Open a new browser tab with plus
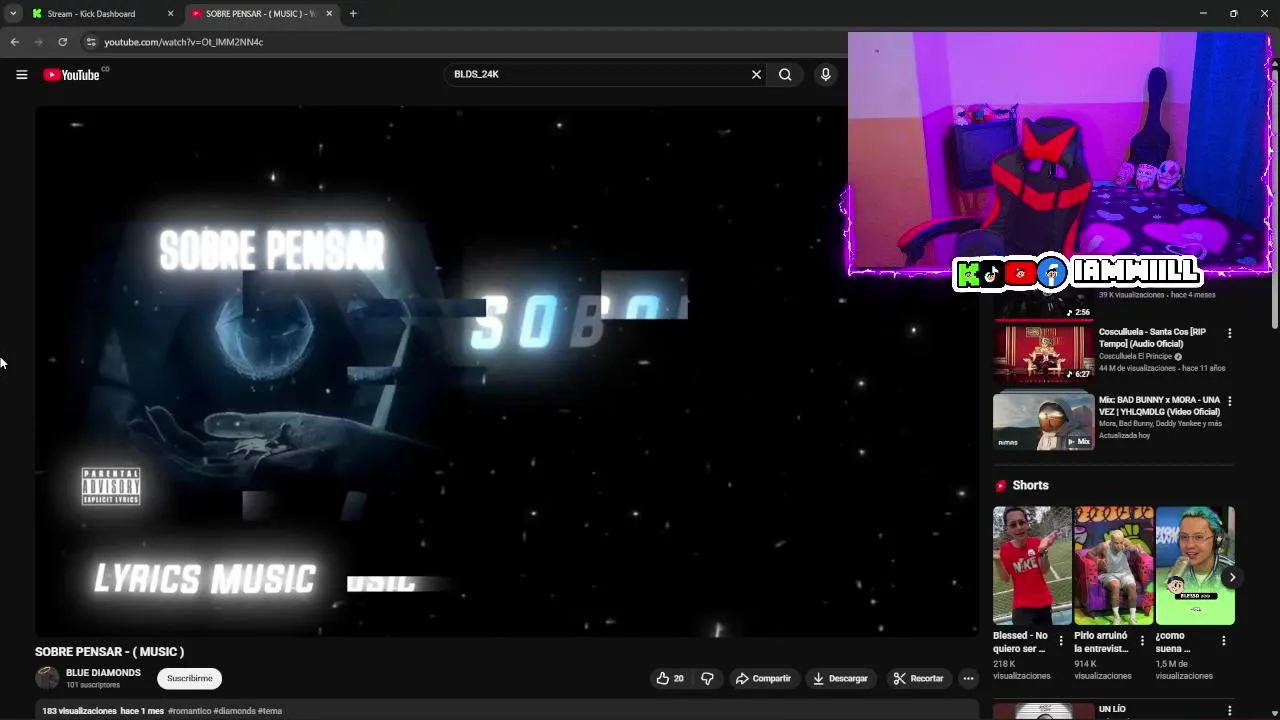This screenshot has width=1280, height=720. point(353,14)
